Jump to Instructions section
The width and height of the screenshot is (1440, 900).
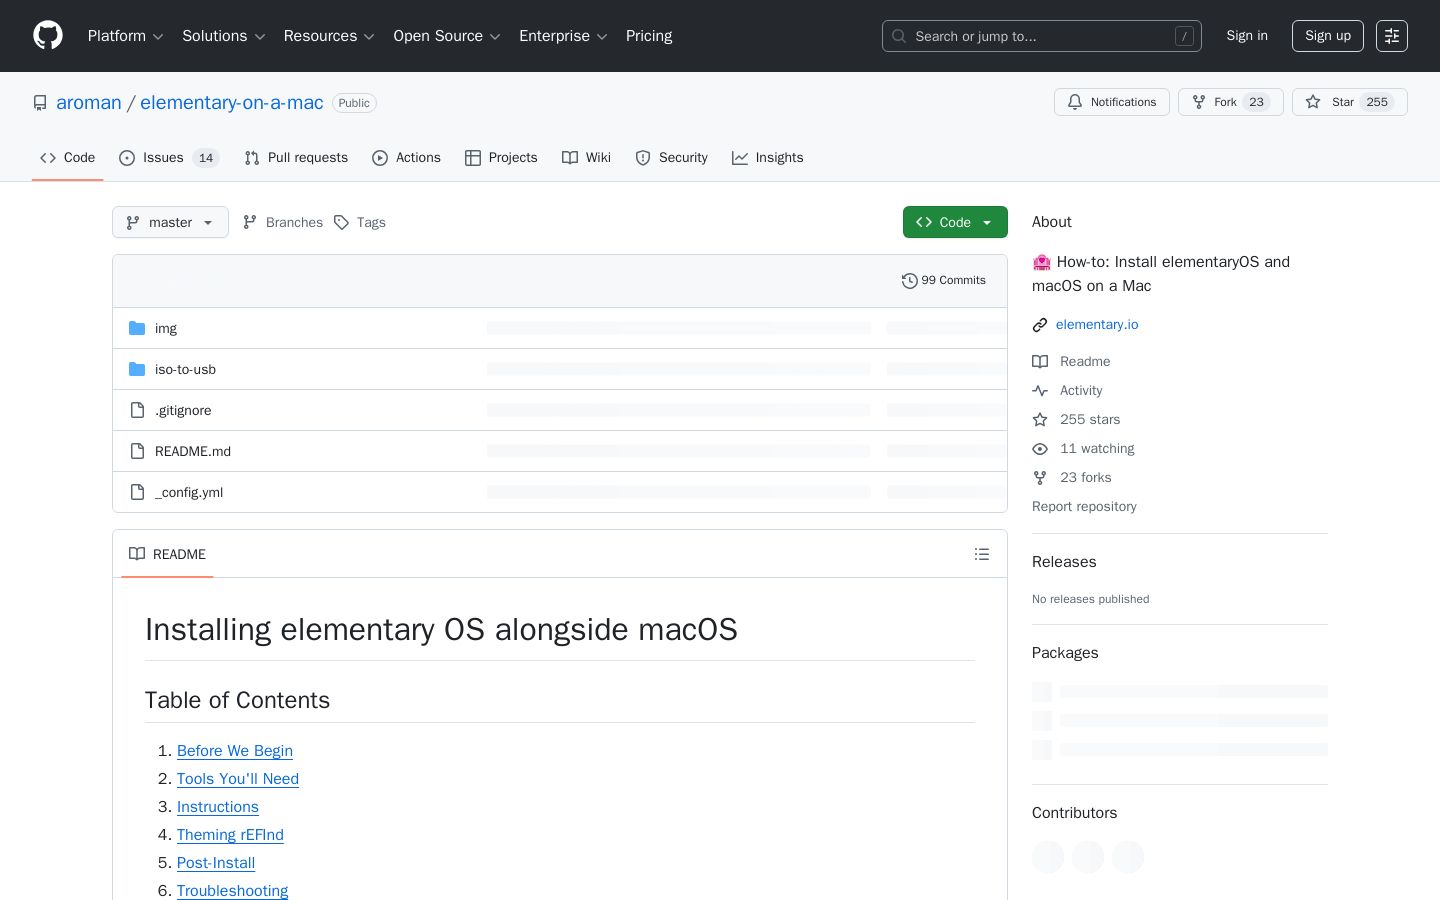click(218, 807)
